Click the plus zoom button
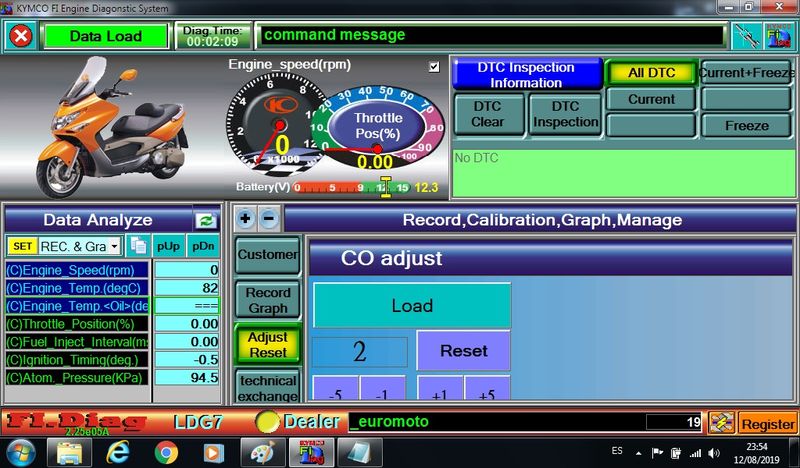Screen dimensions: 800x468 pyautogui.click(x=245, y=219)
